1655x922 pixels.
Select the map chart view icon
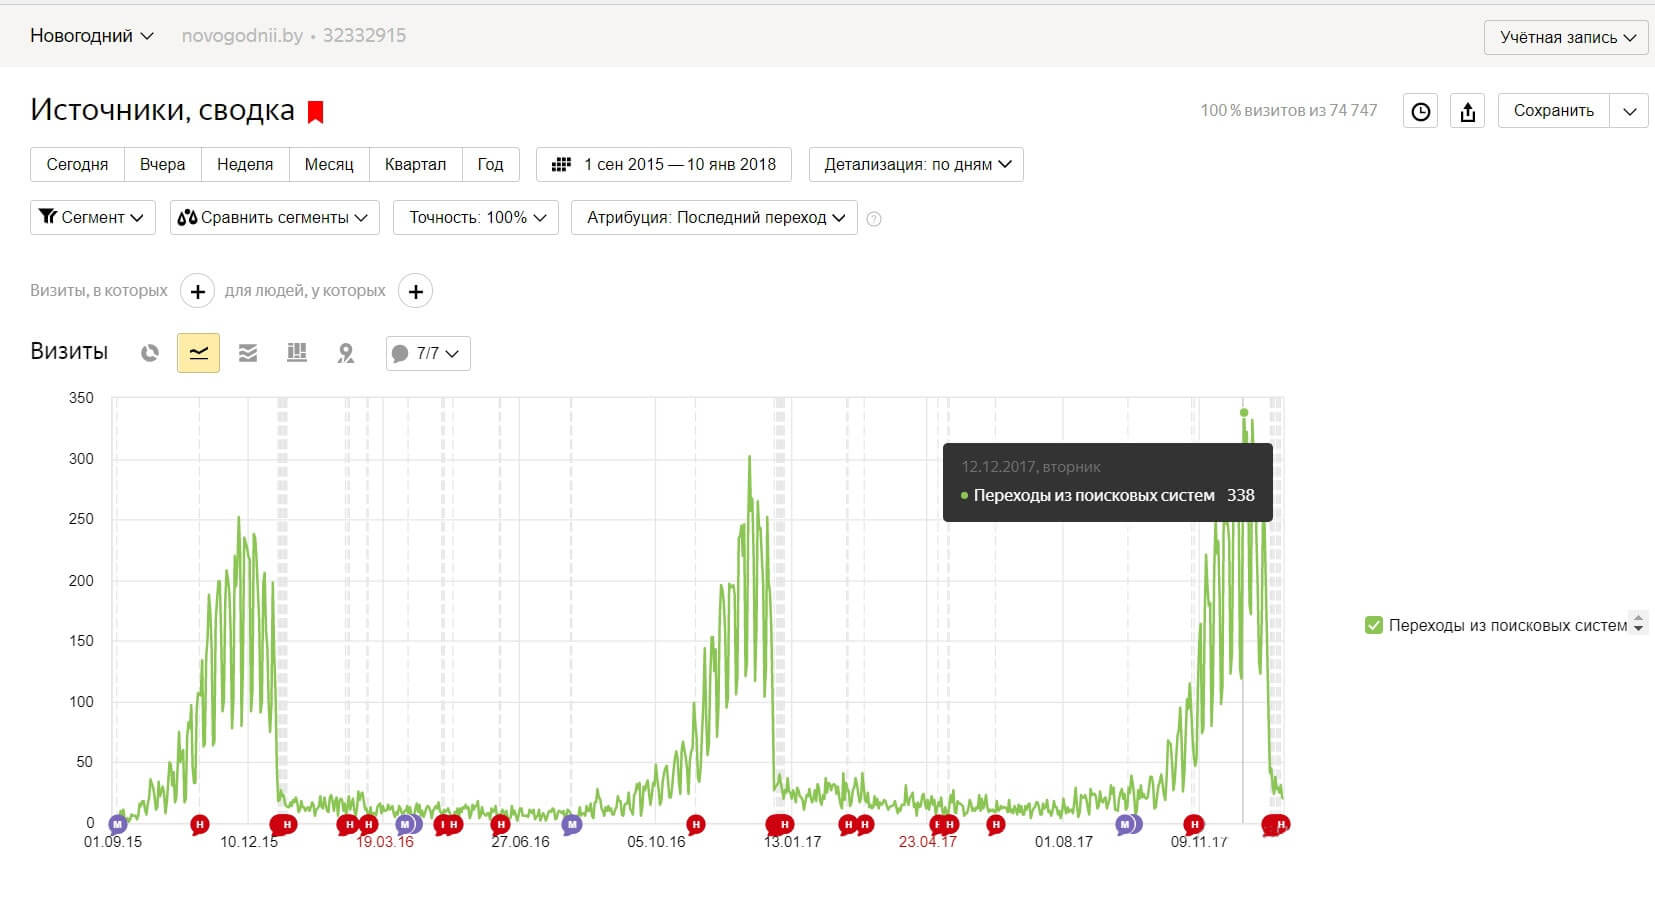346,353
